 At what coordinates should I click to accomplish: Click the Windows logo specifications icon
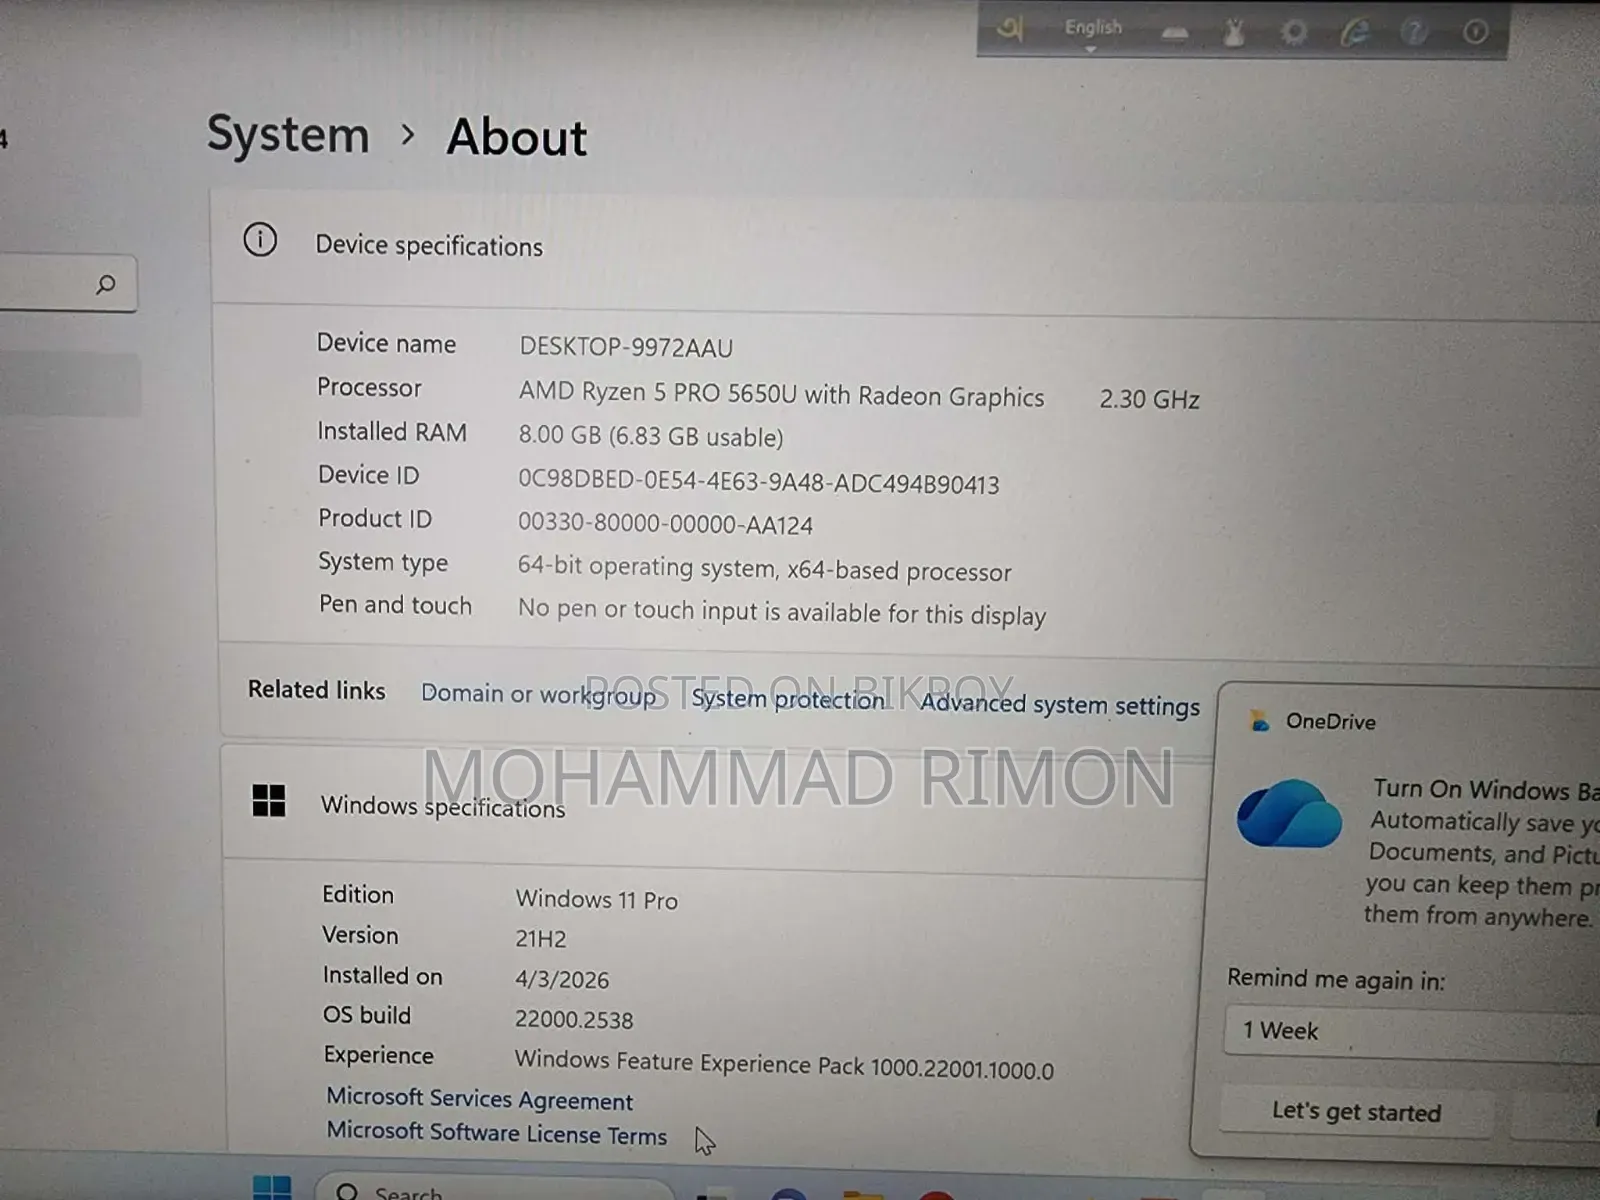pos(268,800)
